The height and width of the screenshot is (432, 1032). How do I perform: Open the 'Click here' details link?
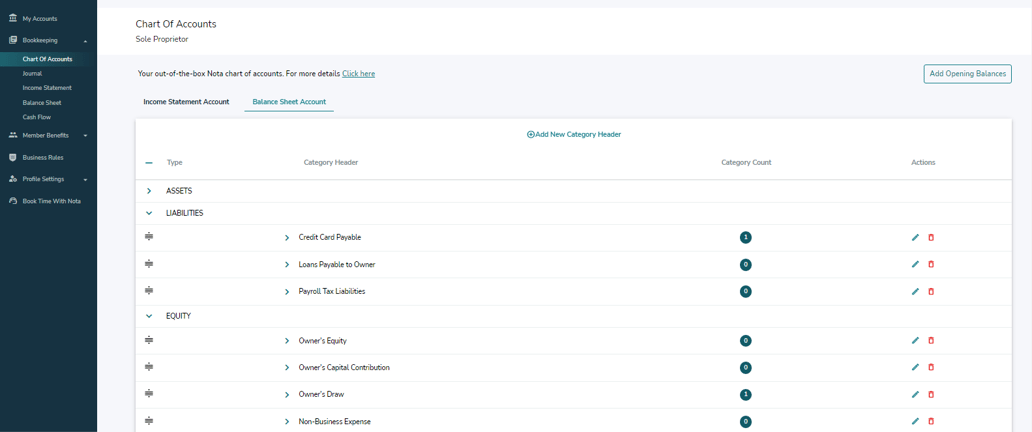point(358,74)
